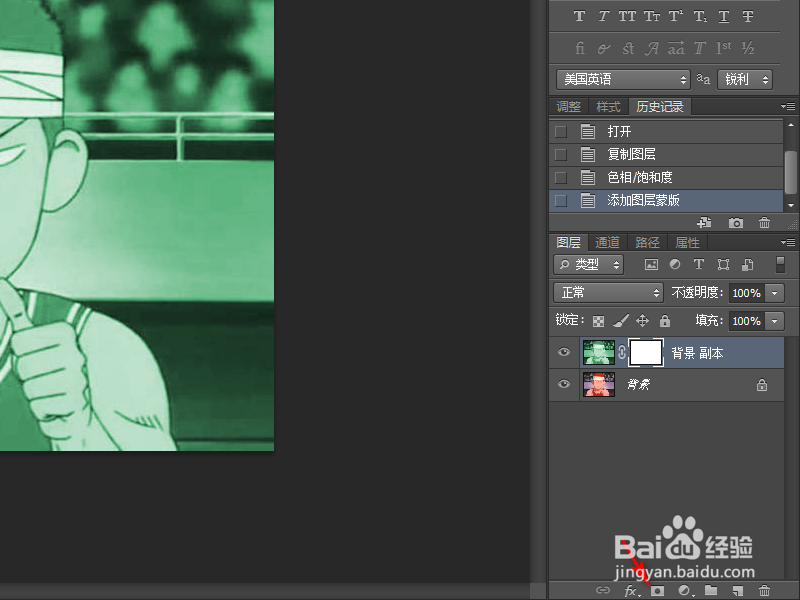Filter for adjustment layers
This screenshot has width=800, height=600.
pos(675,265)
